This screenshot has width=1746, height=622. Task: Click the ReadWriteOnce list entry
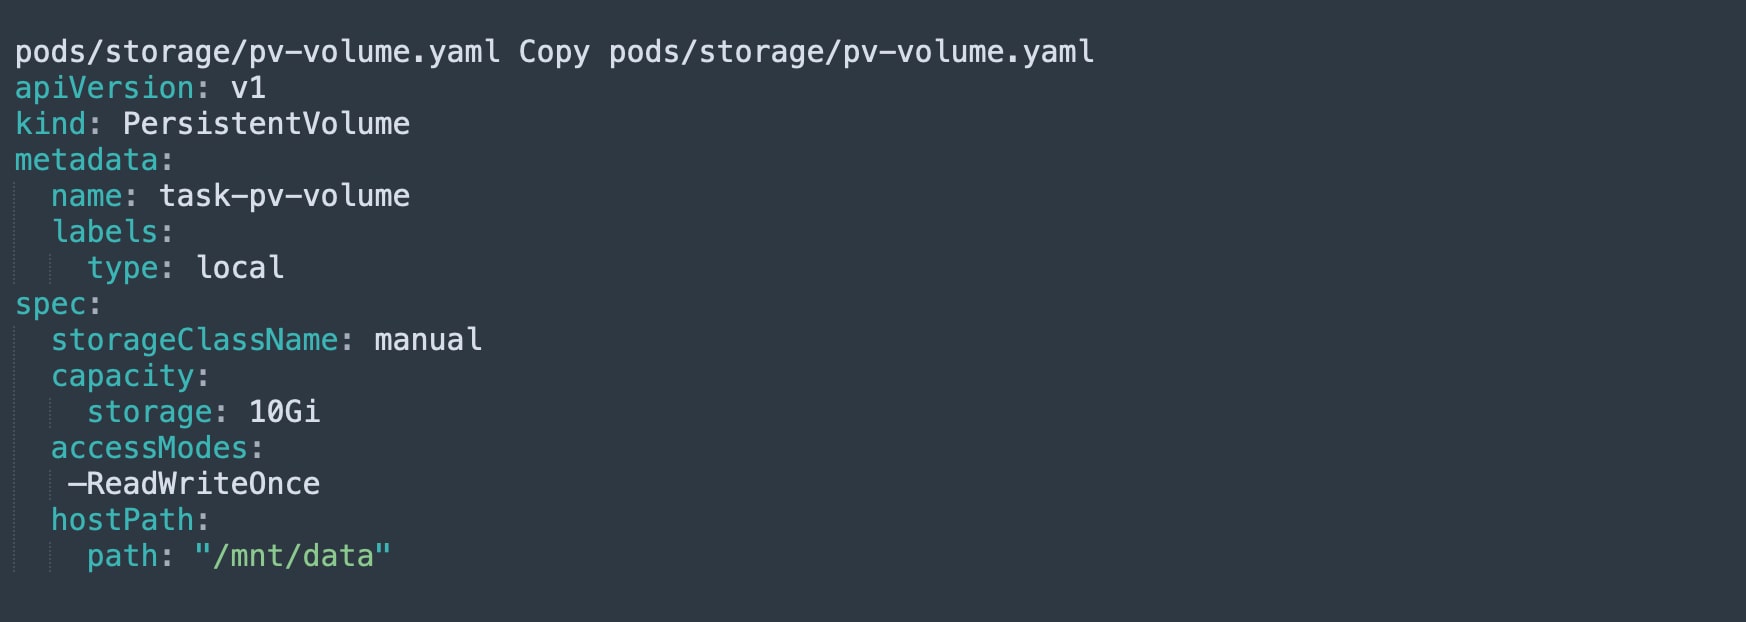pos(194,484)
